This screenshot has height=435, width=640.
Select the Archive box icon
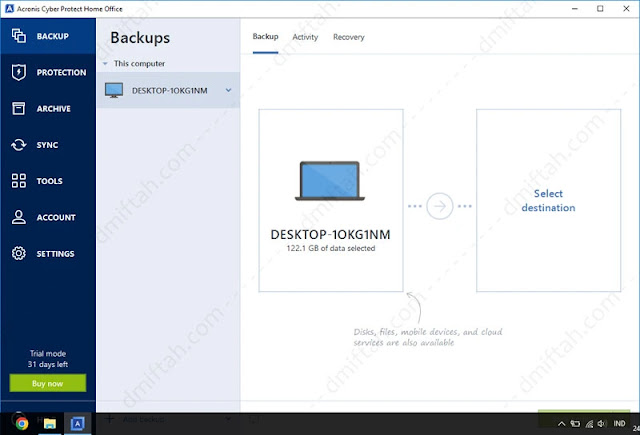coord(19,109)
